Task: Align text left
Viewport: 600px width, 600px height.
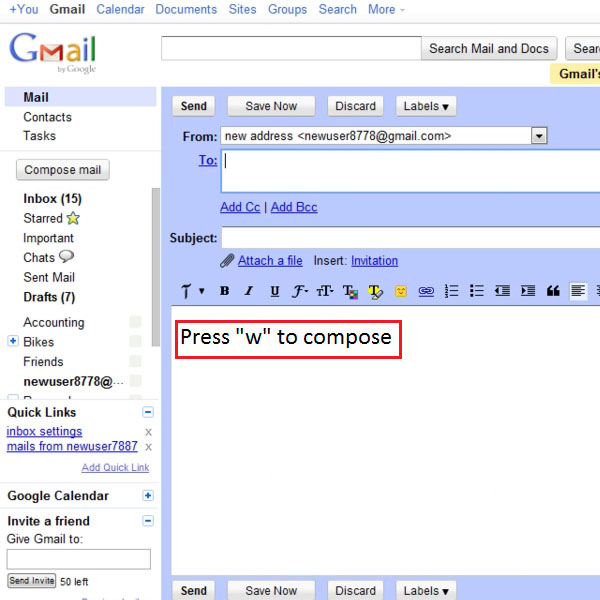Action: coord(578,291)
